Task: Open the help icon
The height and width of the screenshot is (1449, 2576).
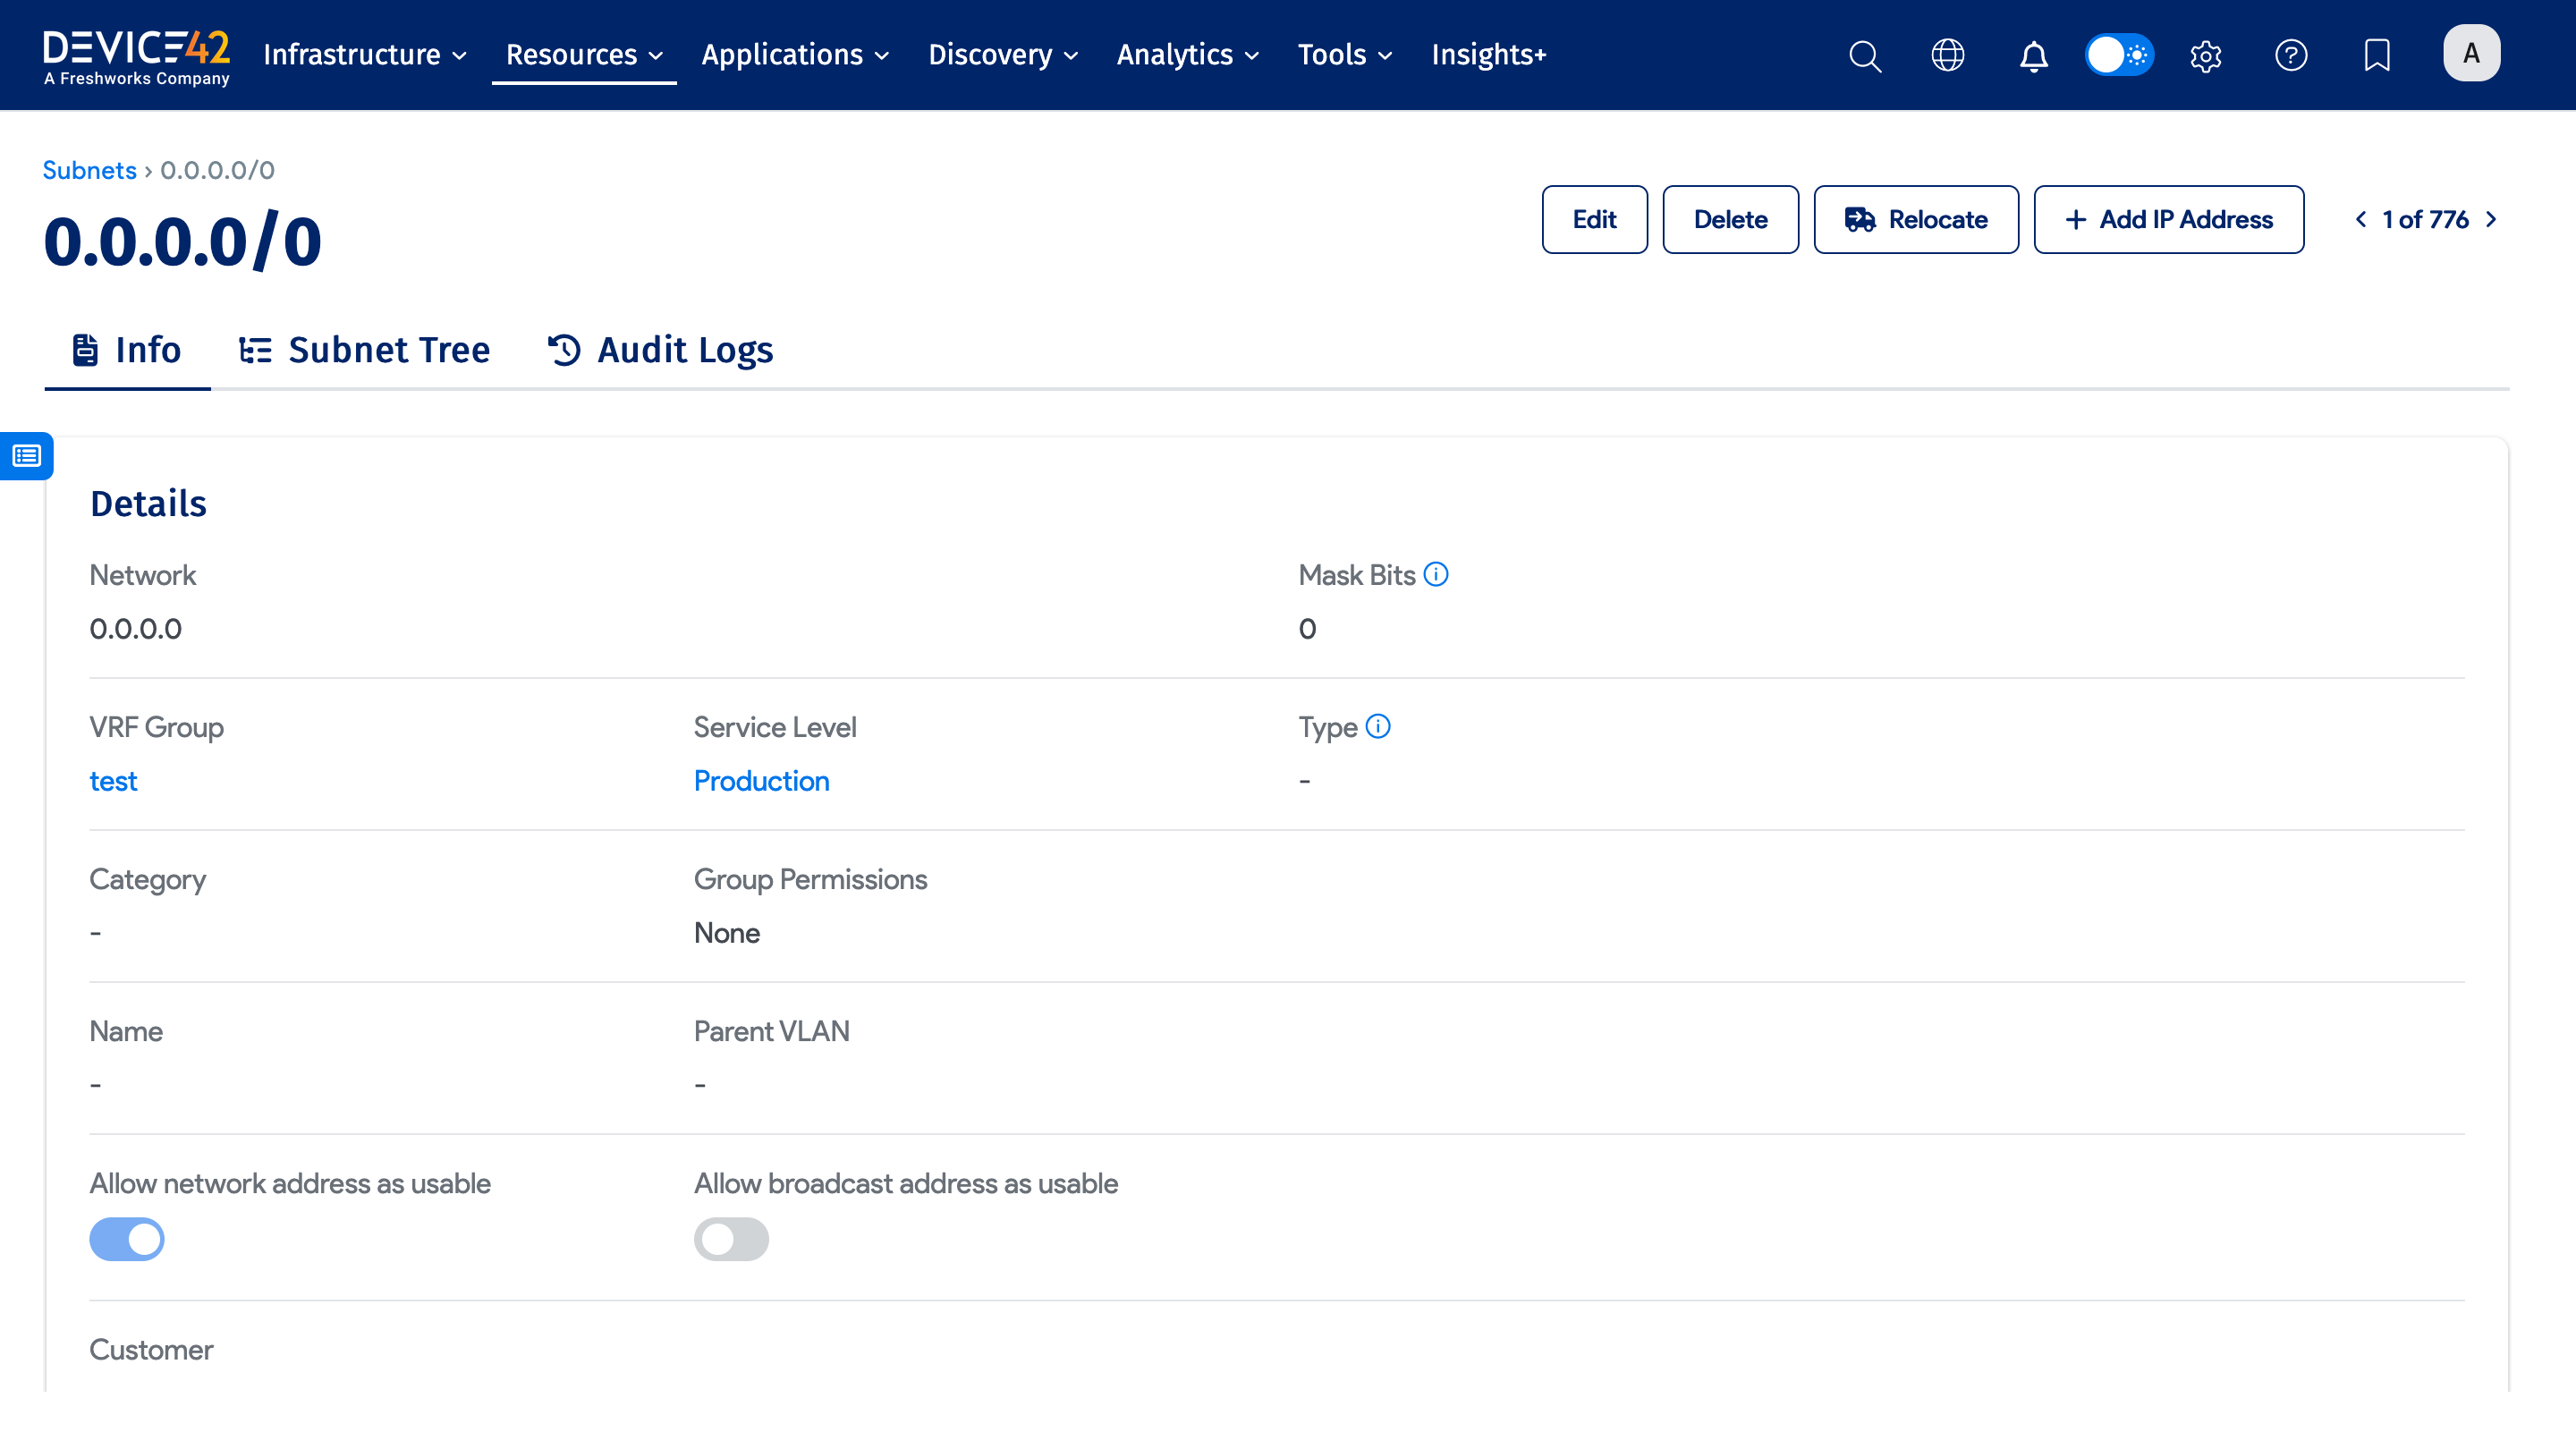Action: click(2291, 55)
